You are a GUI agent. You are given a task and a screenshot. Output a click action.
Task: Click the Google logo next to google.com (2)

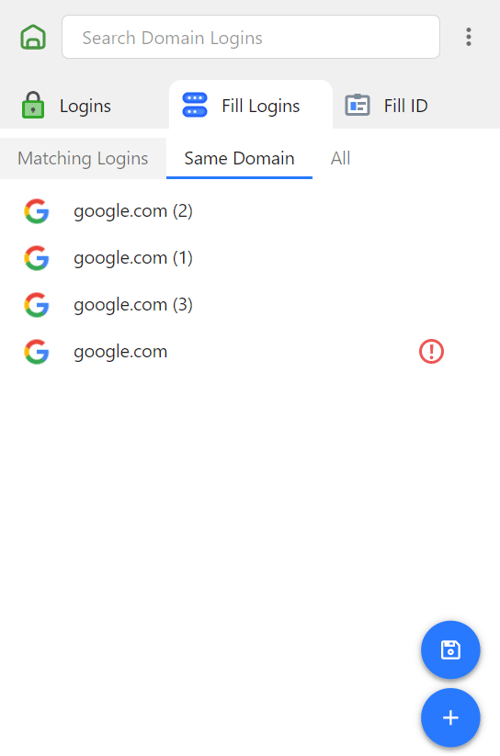[37, 211]
